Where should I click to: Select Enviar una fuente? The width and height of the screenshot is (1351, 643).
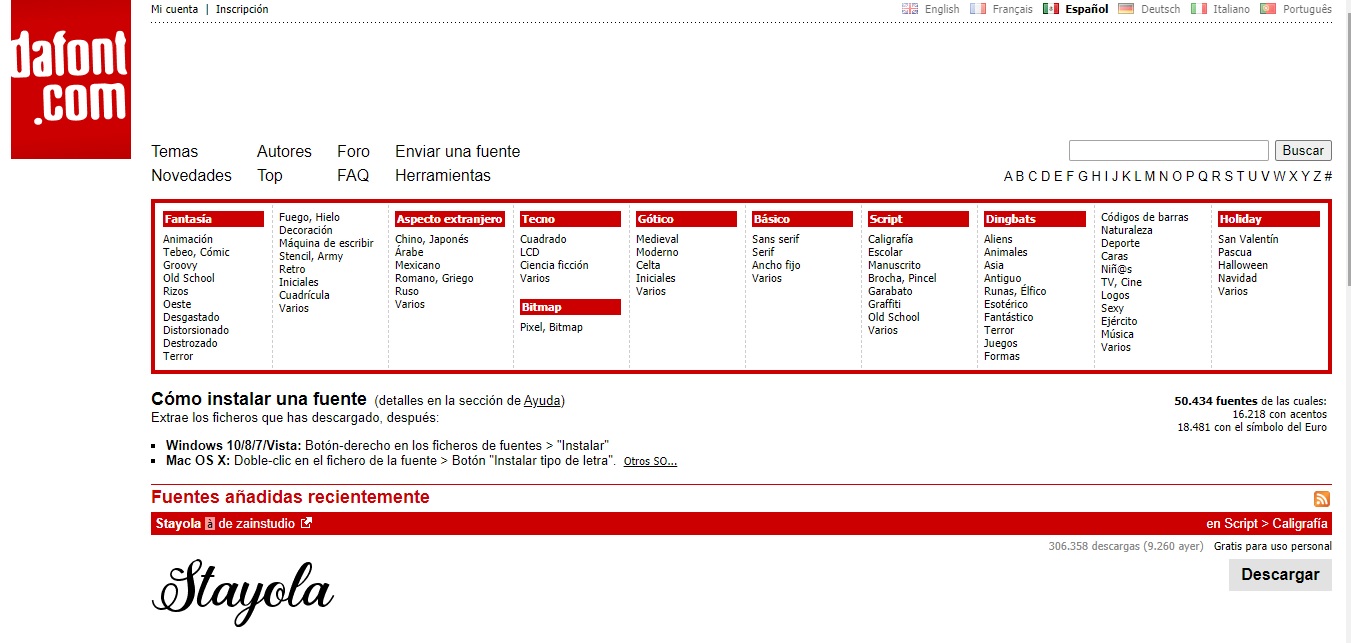tap(457, 152)
